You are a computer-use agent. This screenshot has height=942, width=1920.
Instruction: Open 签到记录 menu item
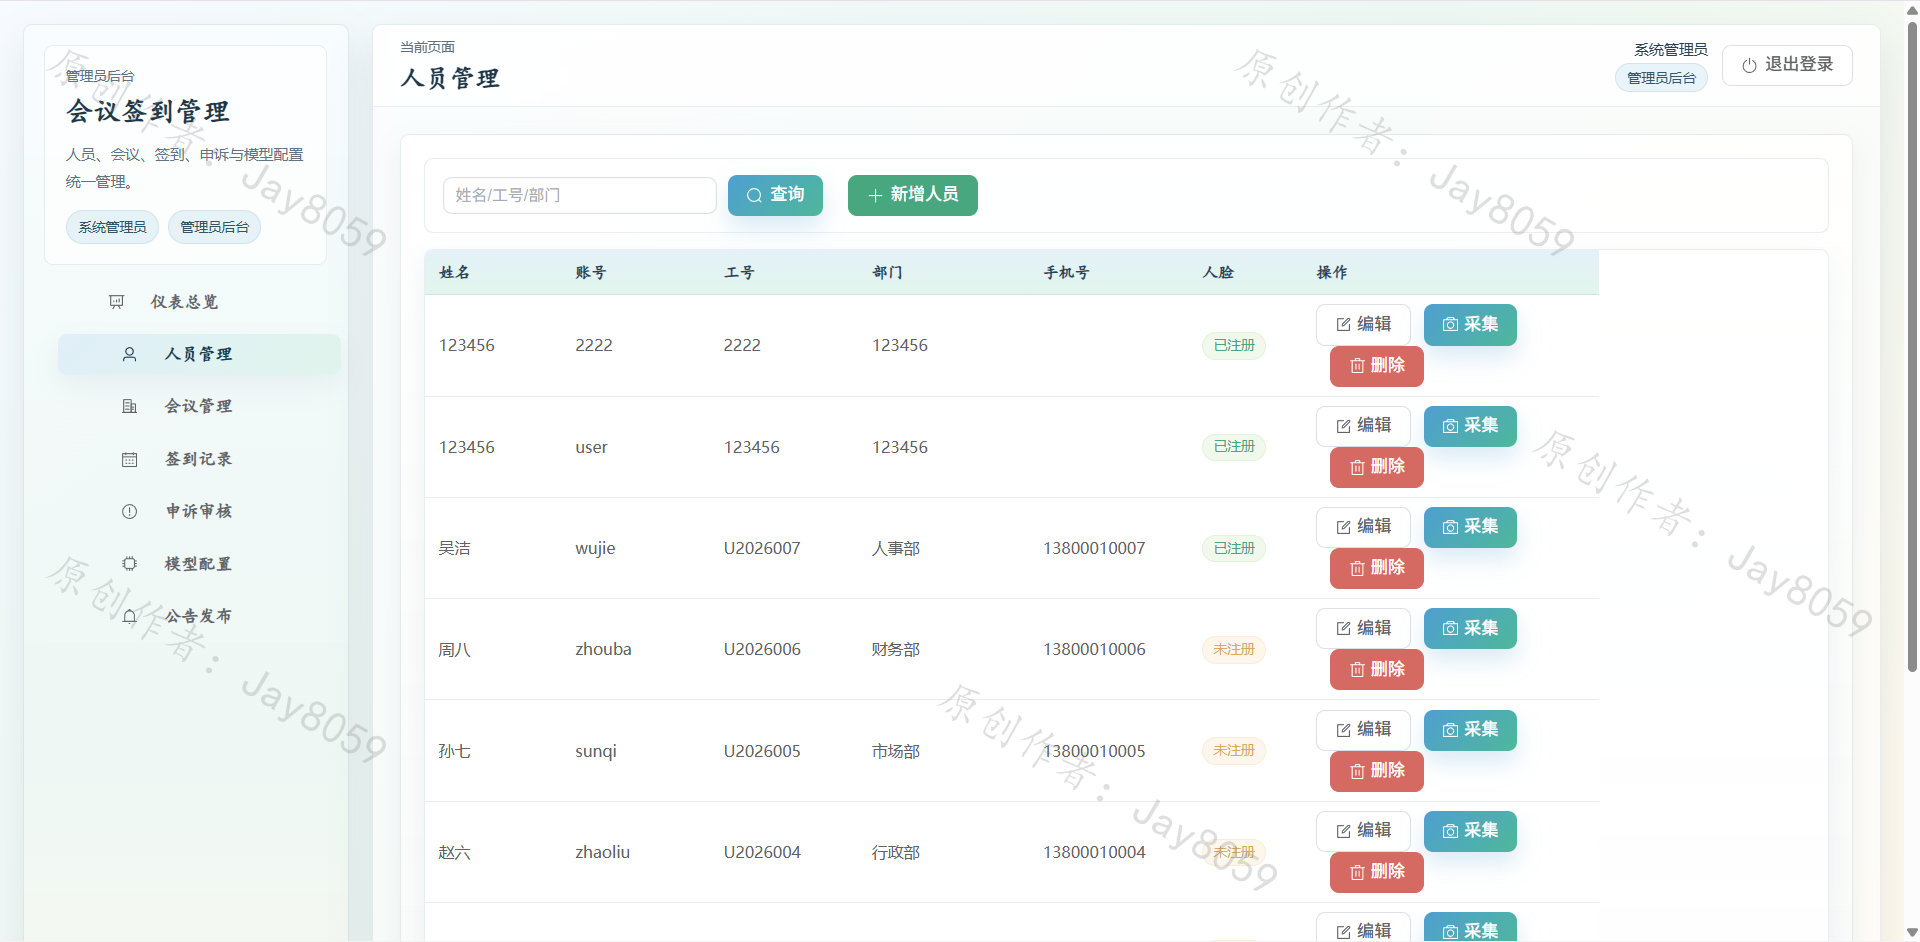point(199,459)
